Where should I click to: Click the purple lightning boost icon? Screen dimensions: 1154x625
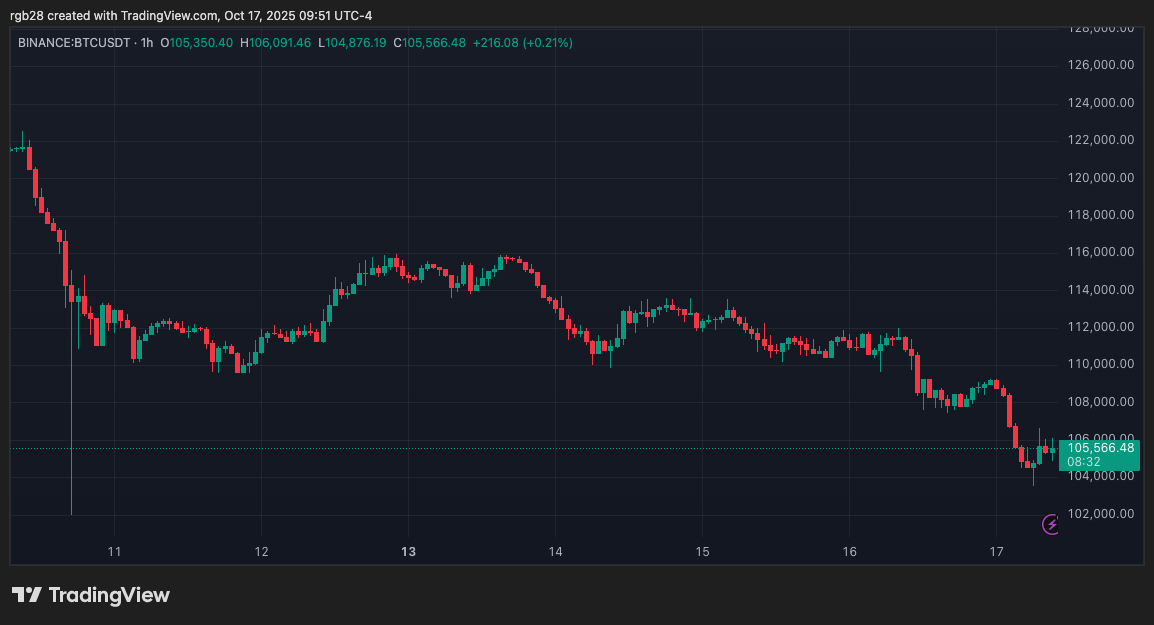click(x=1051, y=524)
